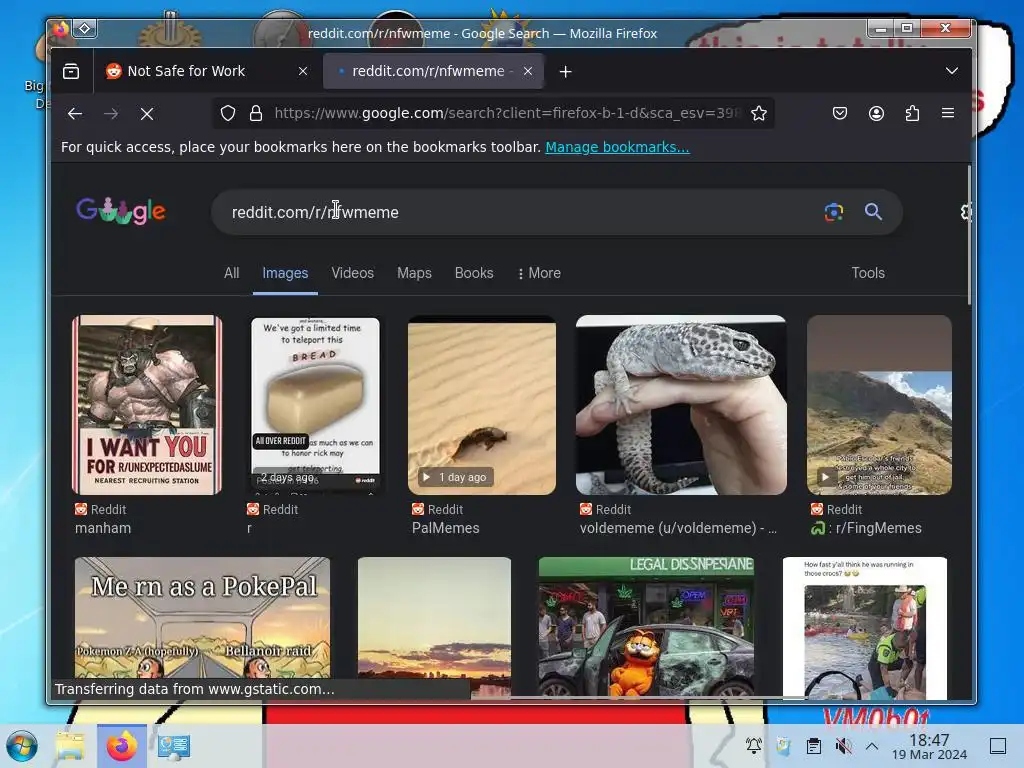
Task: Expand the hidden tray icons chevron
Action: pos(872,745)
